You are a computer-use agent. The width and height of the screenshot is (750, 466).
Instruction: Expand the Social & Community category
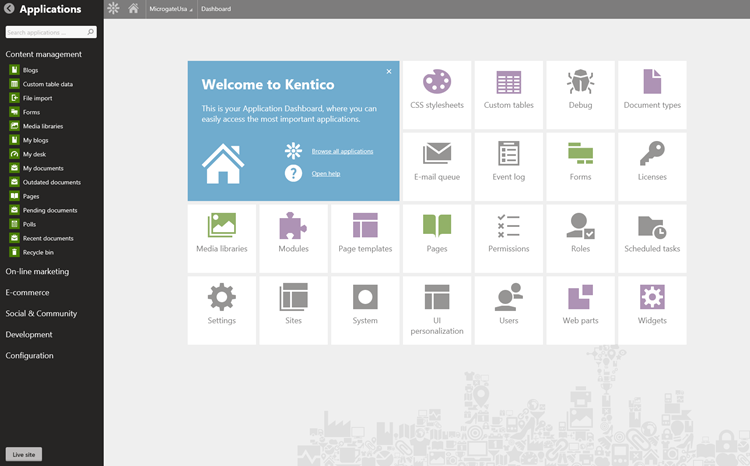click(x=41, y=314)
